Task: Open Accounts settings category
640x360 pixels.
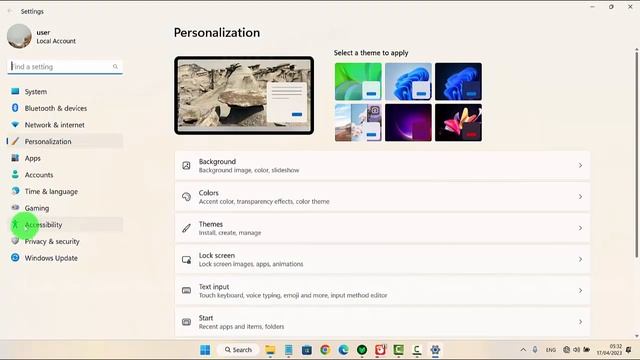Action: pyautogui.click(x=65, y=175)
